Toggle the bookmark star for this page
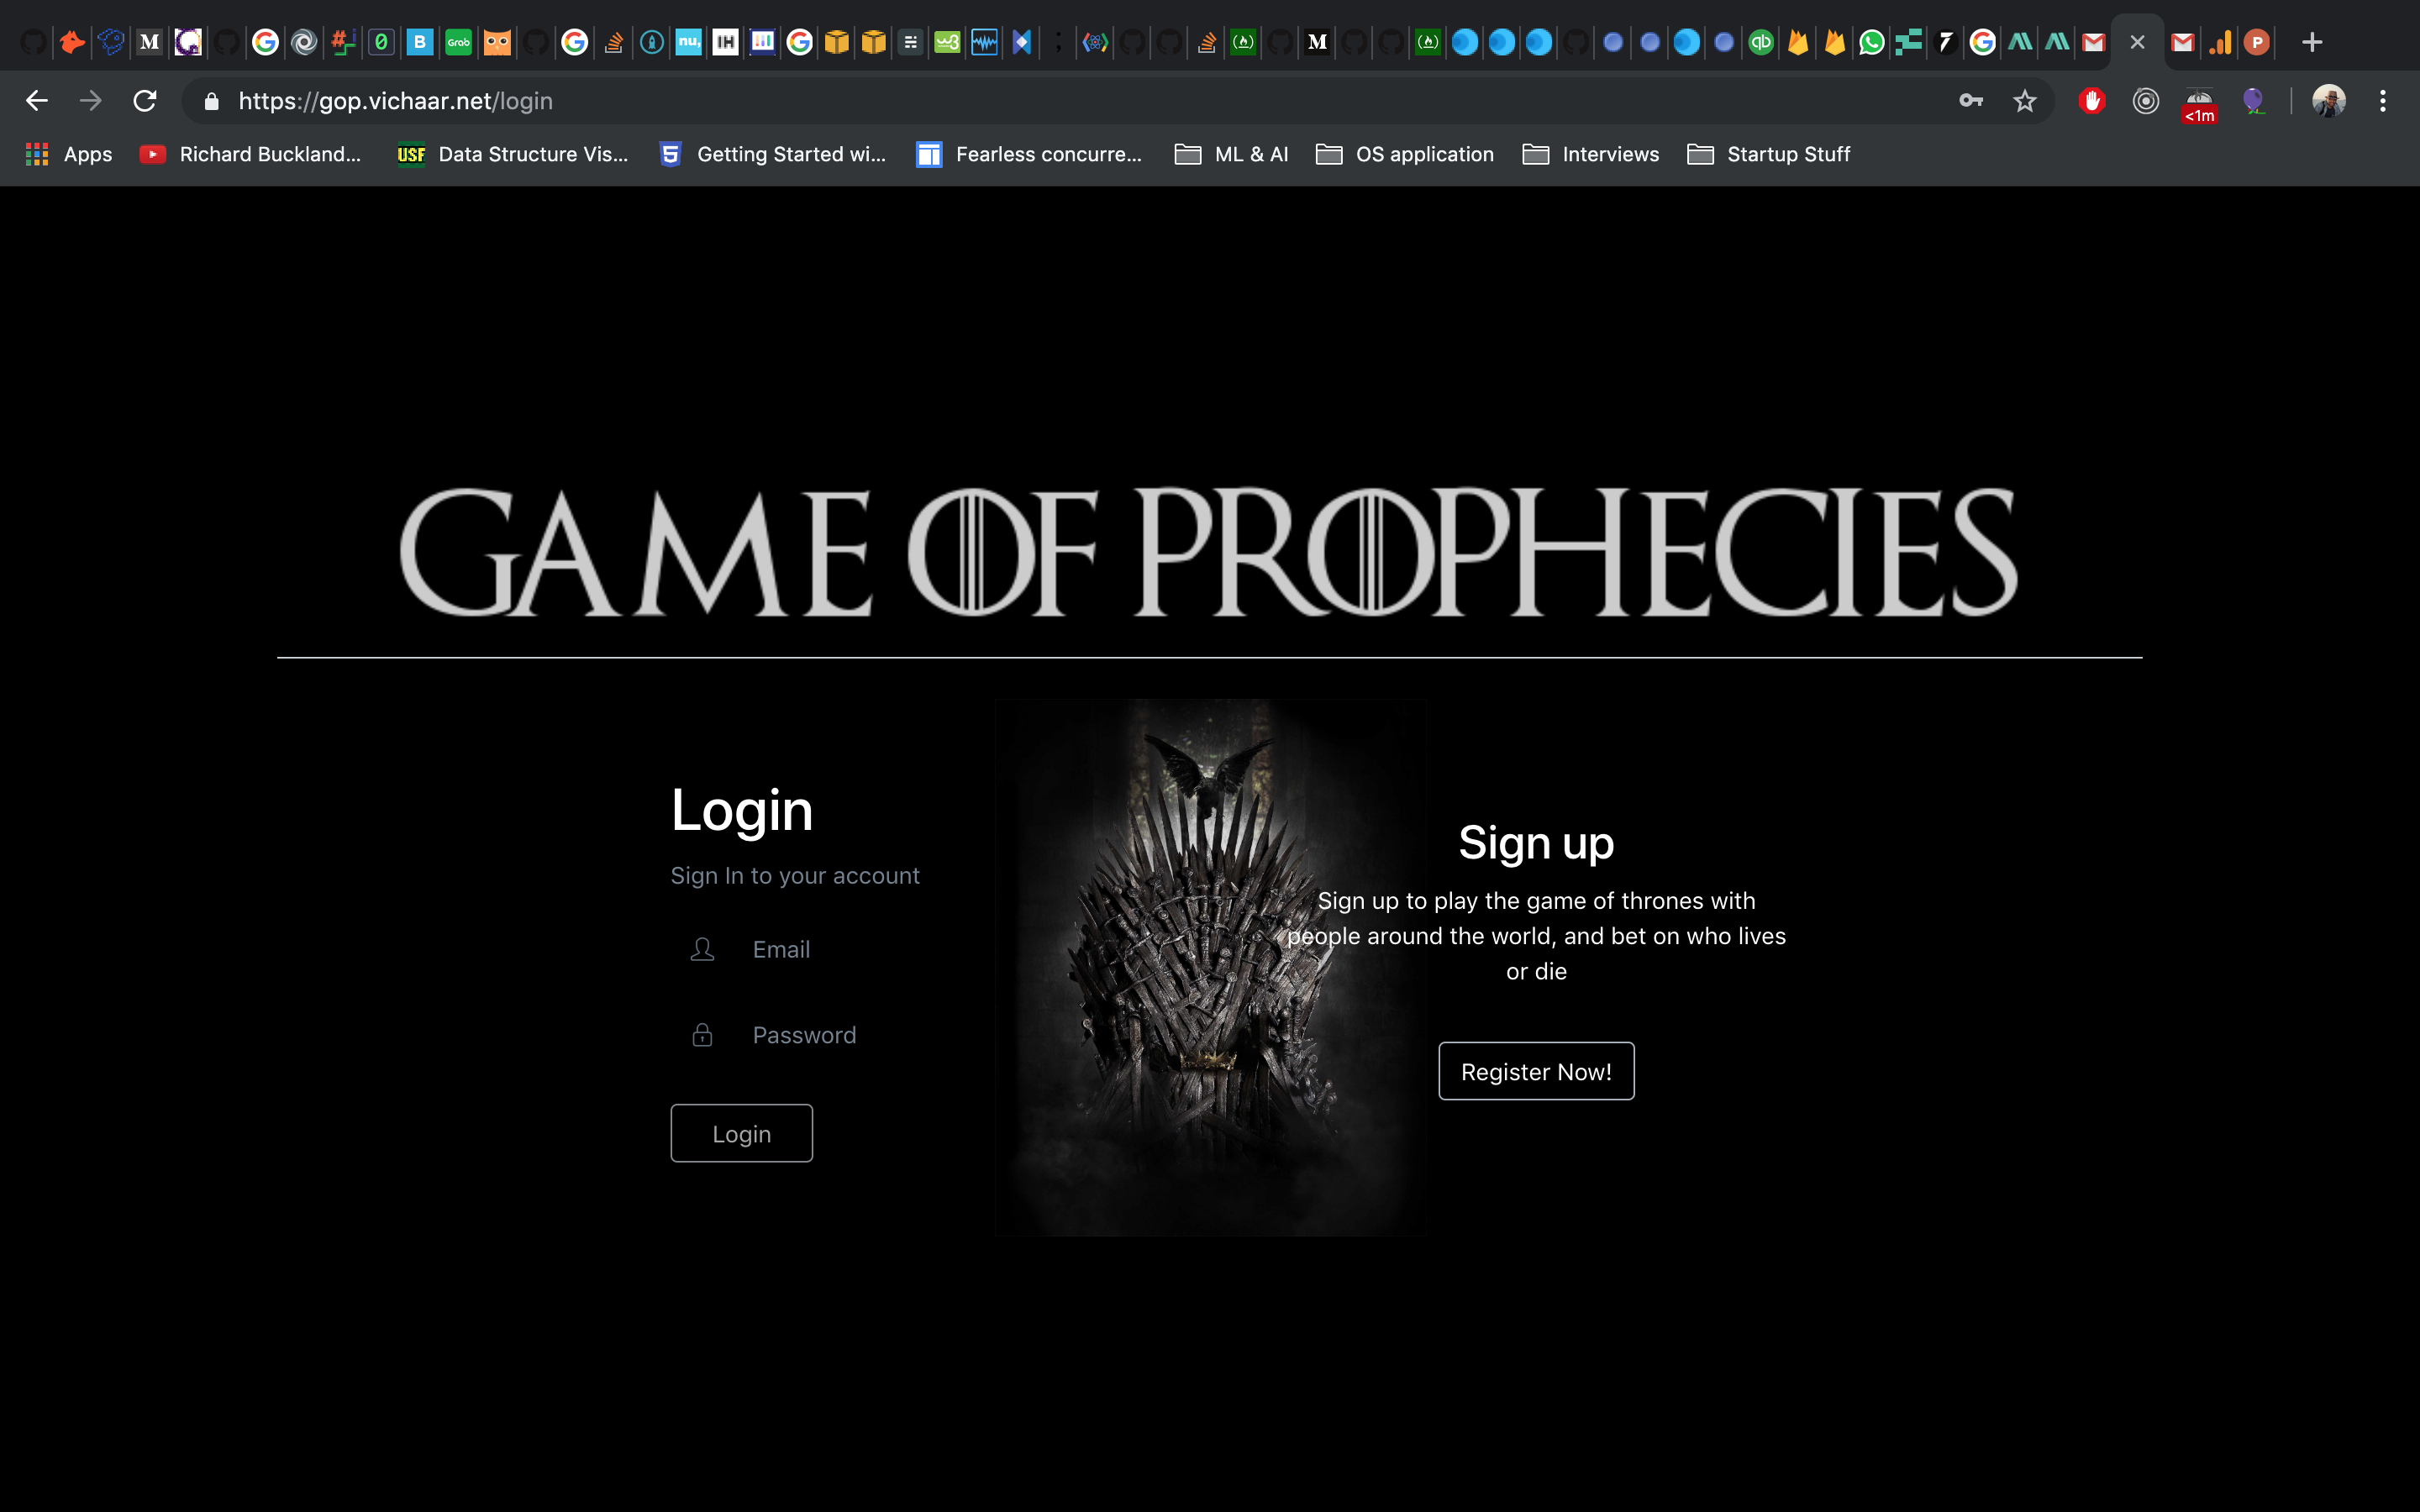This screenshot has width=2420, height=1512. 2025,100
